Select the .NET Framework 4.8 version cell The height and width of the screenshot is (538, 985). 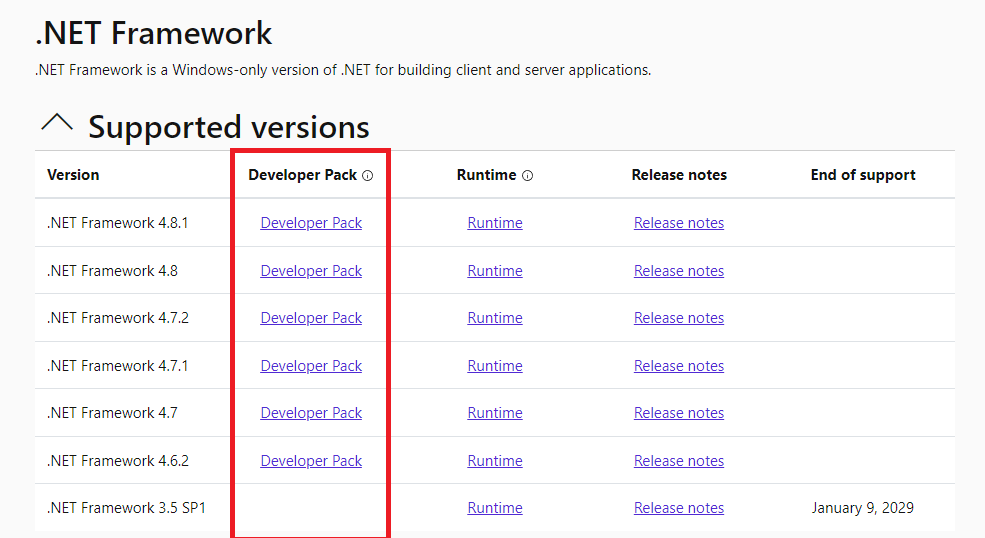(x=112, y=271)
